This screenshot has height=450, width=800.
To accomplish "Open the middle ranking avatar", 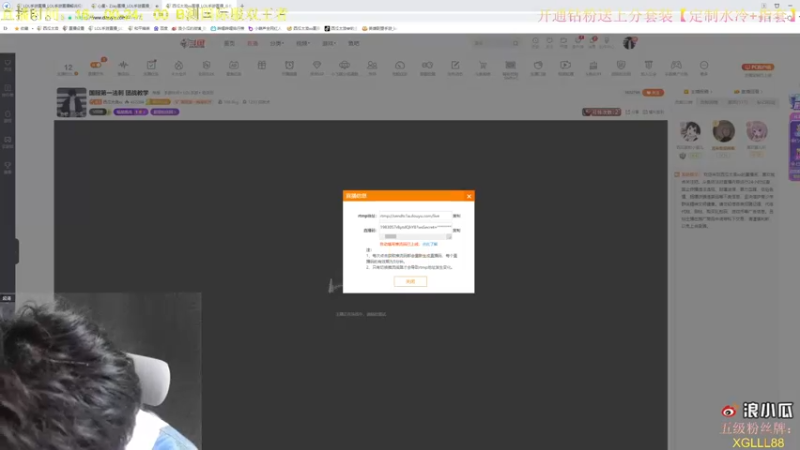I will (x=723, y=131).
